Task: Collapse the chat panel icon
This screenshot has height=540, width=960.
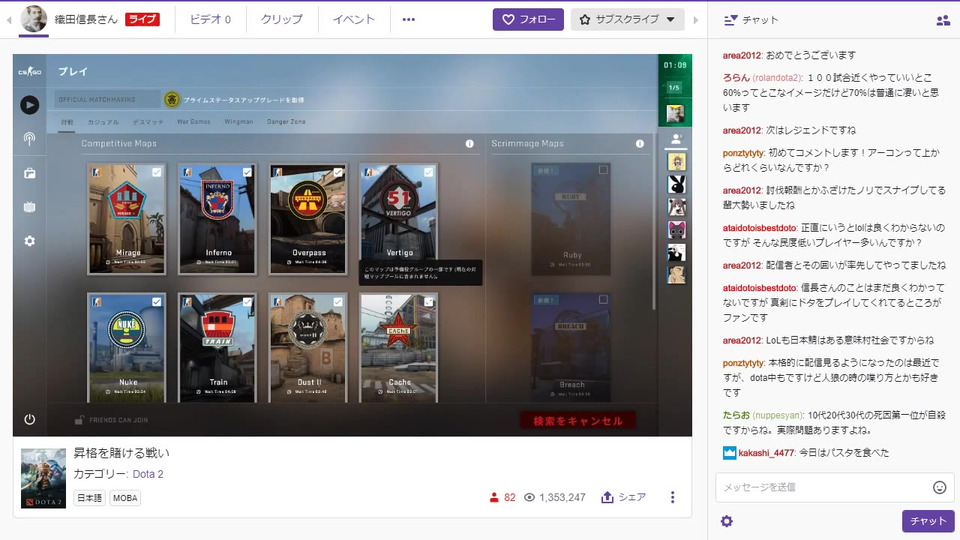Action: click(730, 20)
